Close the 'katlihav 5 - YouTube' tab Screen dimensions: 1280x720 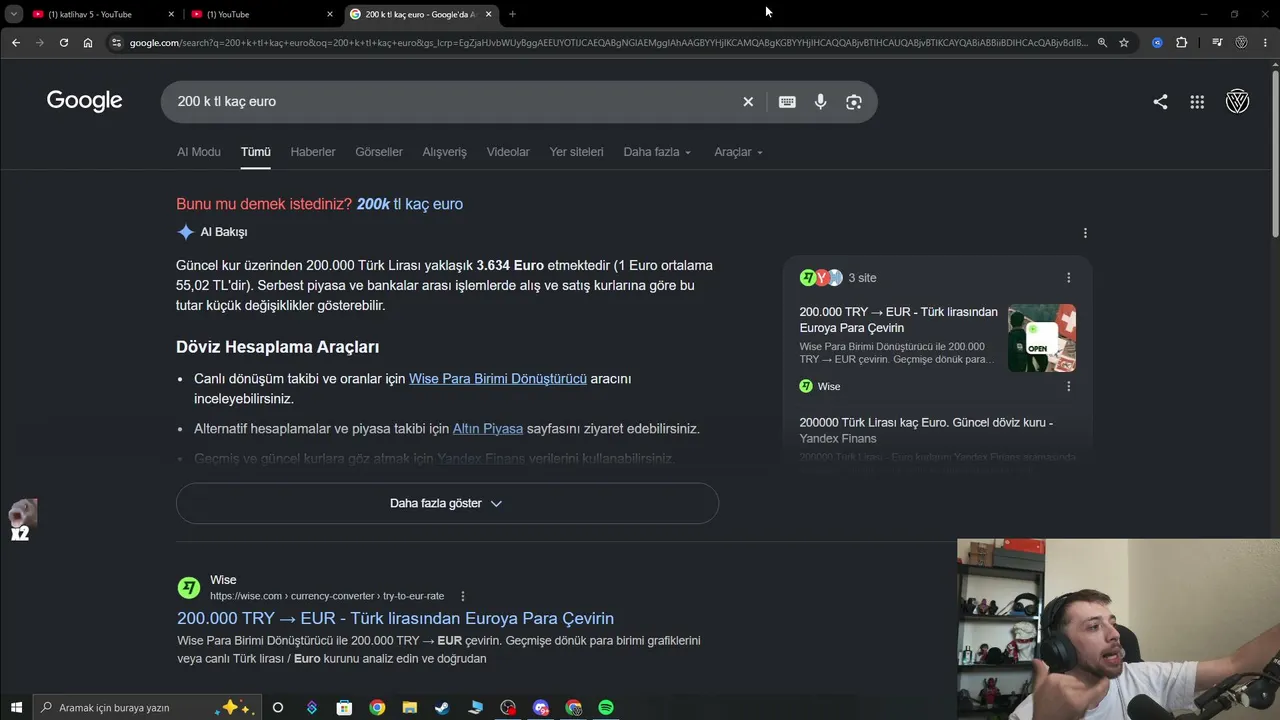(171, 14)
